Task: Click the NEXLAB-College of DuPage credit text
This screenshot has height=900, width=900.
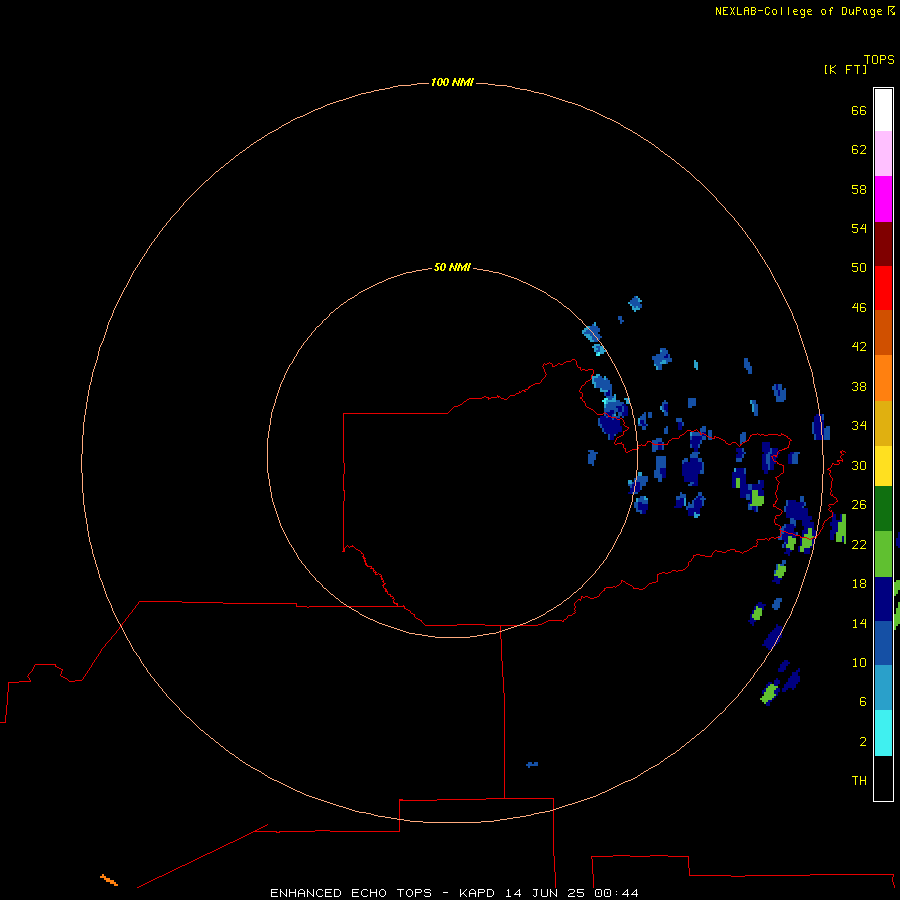Action: [798, 11]
